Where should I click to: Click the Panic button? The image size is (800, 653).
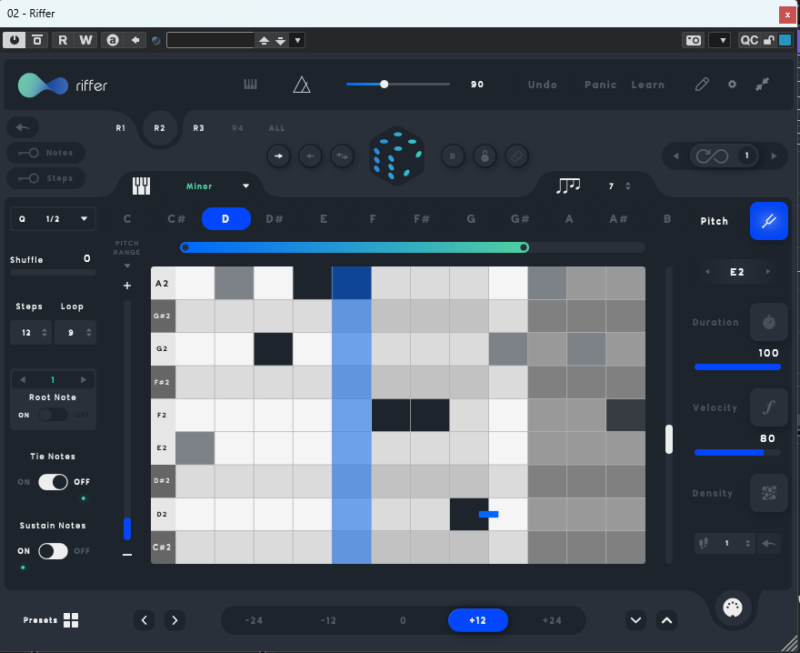[x=600, y=85]
